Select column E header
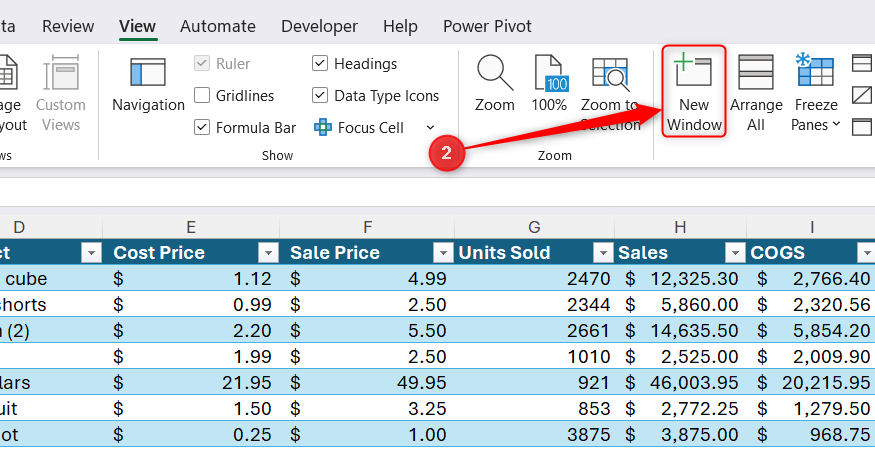The width and height of the screenshot is (875, 450). click(191, 227)
